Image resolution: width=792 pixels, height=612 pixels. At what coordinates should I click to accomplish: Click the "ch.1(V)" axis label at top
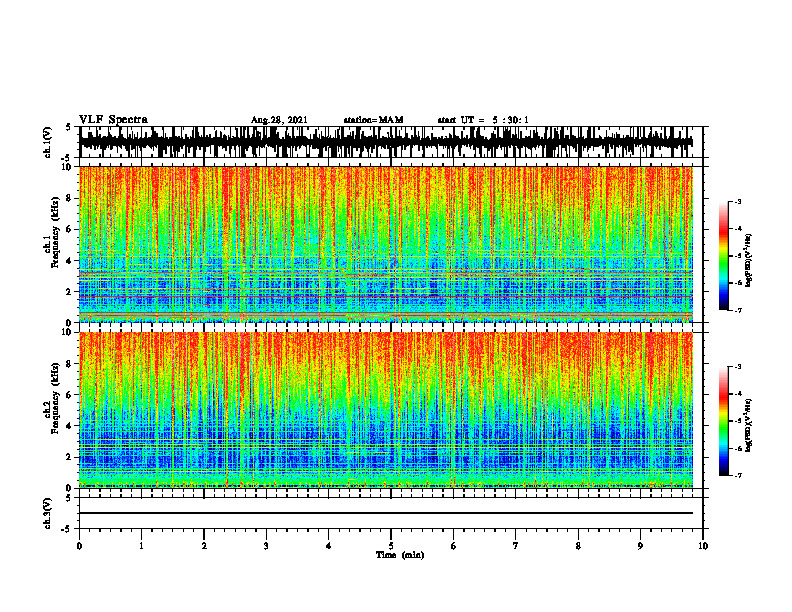pyautogui.click(x=48, y=142)
